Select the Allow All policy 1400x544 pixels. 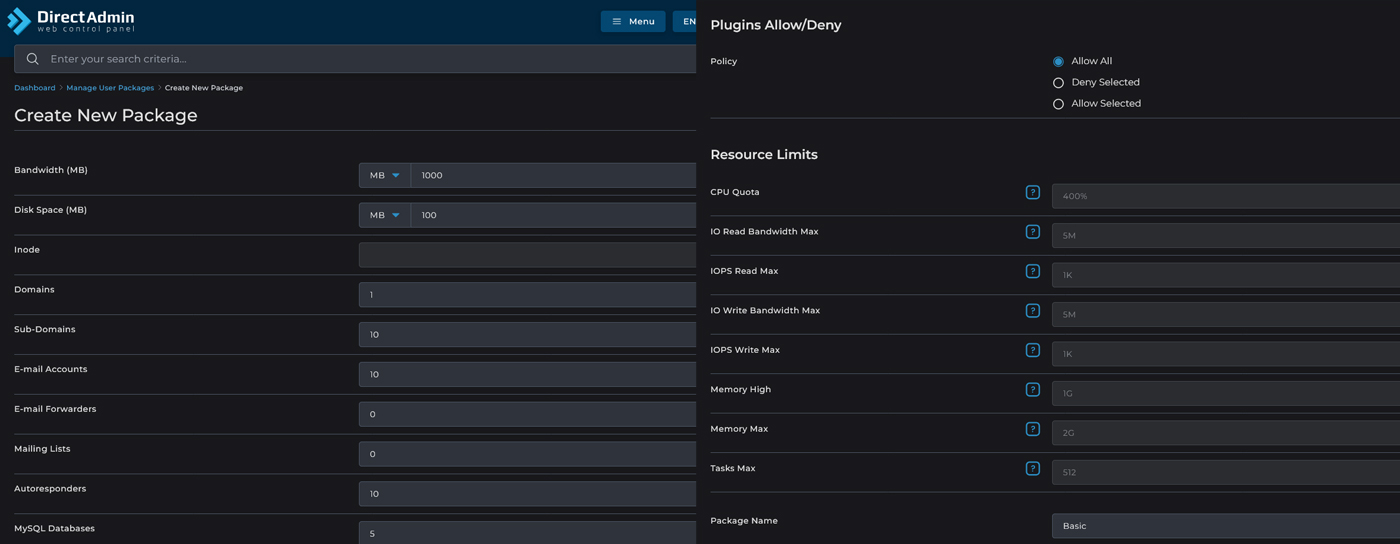coord(1058,62)
